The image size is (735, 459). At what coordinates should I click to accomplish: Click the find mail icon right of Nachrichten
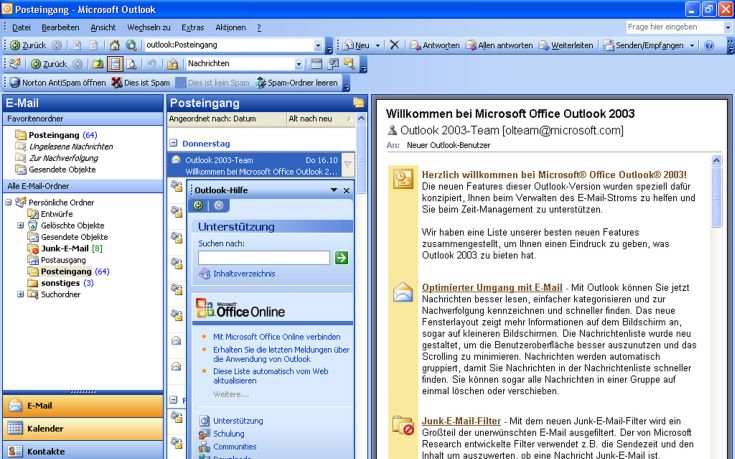click(349, 63)
